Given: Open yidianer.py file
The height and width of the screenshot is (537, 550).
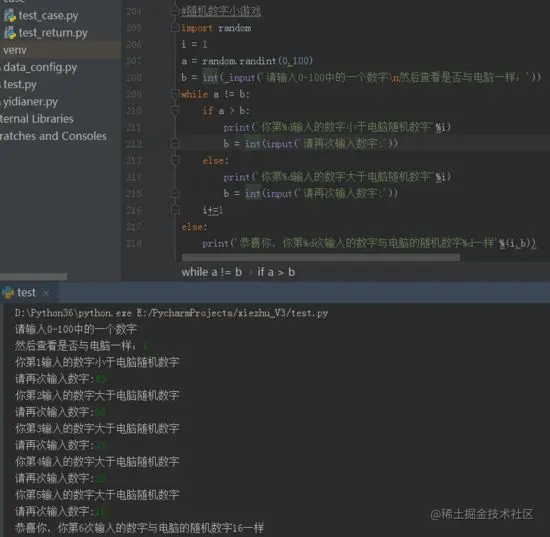Looking at the screenshot, I should tap(31, 102).
